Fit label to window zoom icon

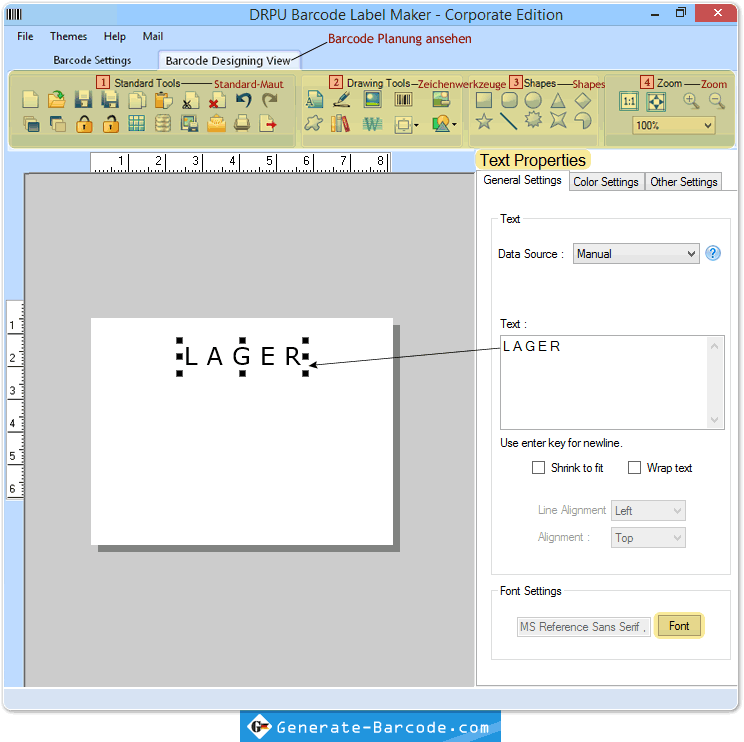[656, 101]
